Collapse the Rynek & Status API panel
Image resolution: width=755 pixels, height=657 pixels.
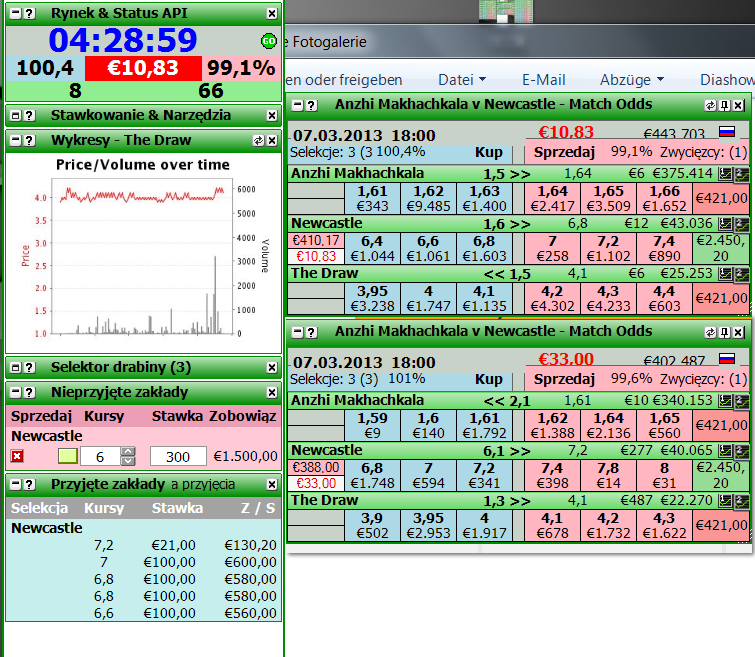pos(15,13)
